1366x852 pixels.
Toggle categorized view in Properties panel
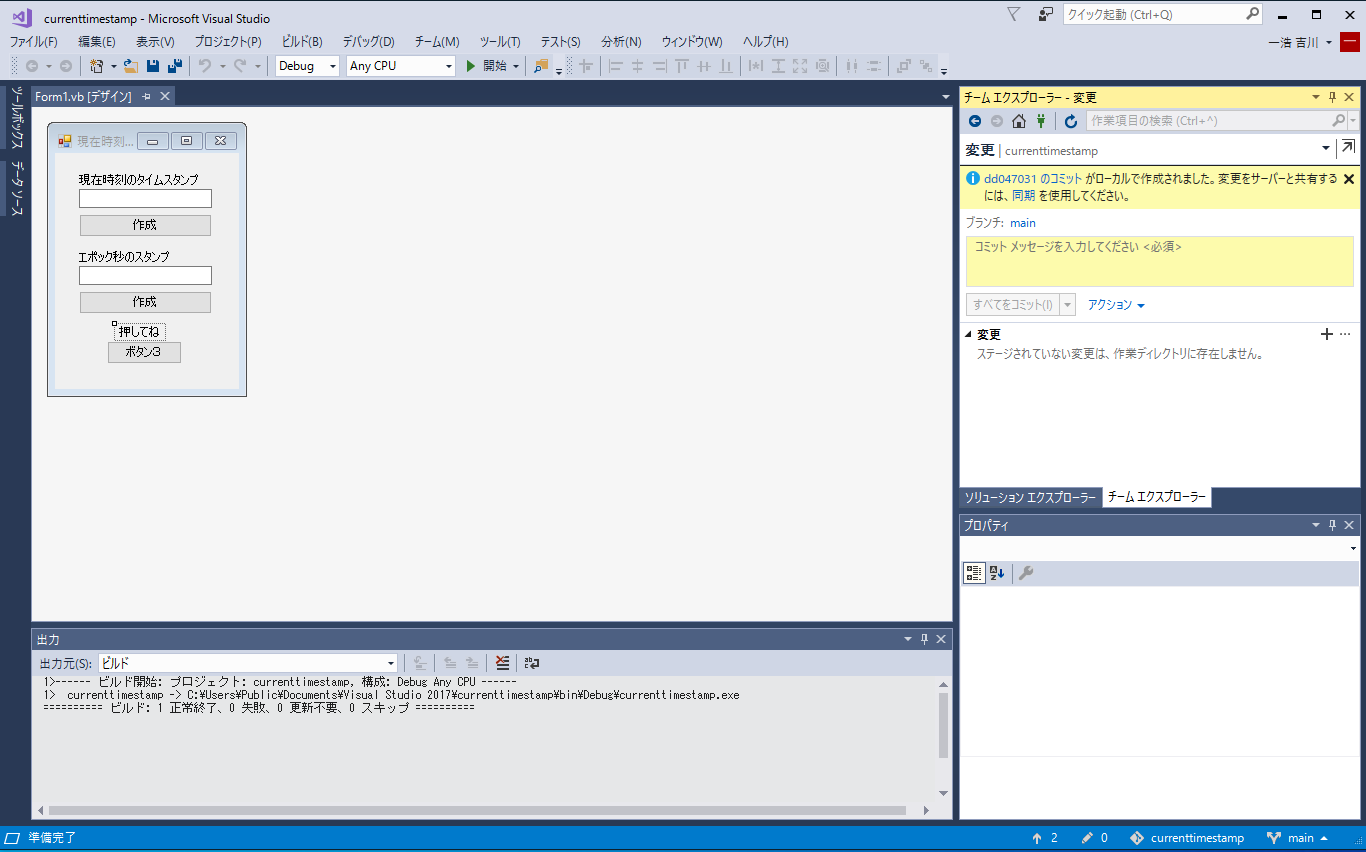click(x=973, y=573)
